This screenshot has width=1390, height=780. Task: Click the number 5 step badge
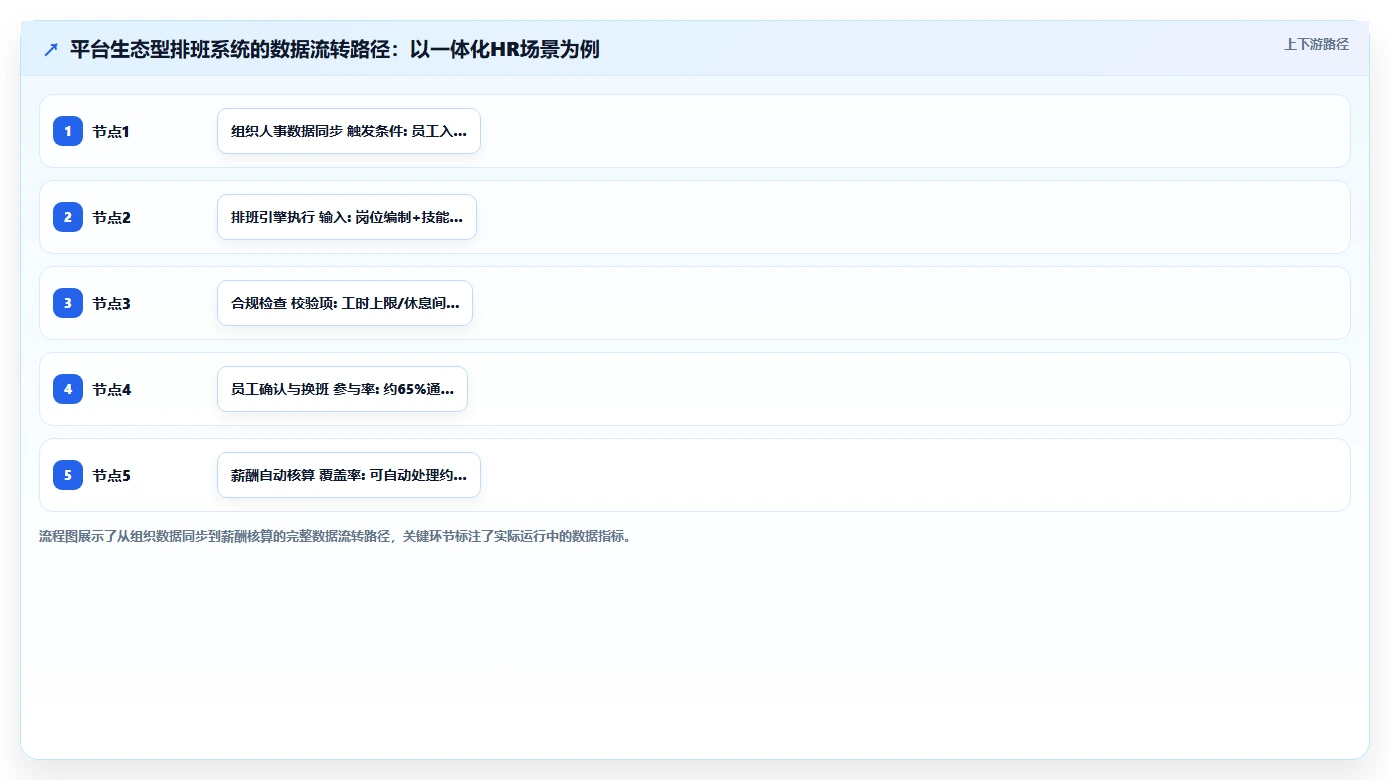coord(68,475)
